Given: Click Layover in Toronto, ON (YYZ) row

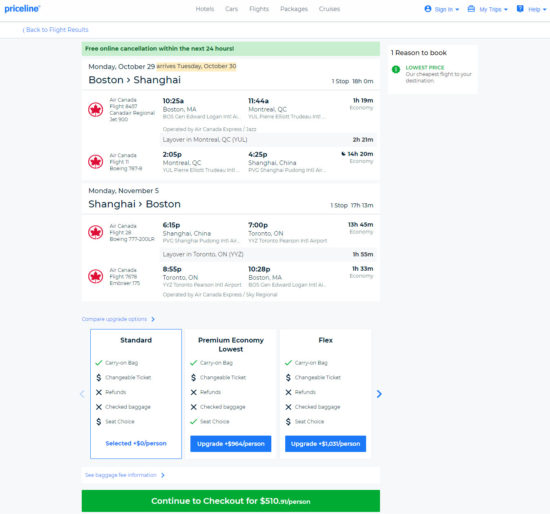Looking at the screenshot, I should point(268,254).
